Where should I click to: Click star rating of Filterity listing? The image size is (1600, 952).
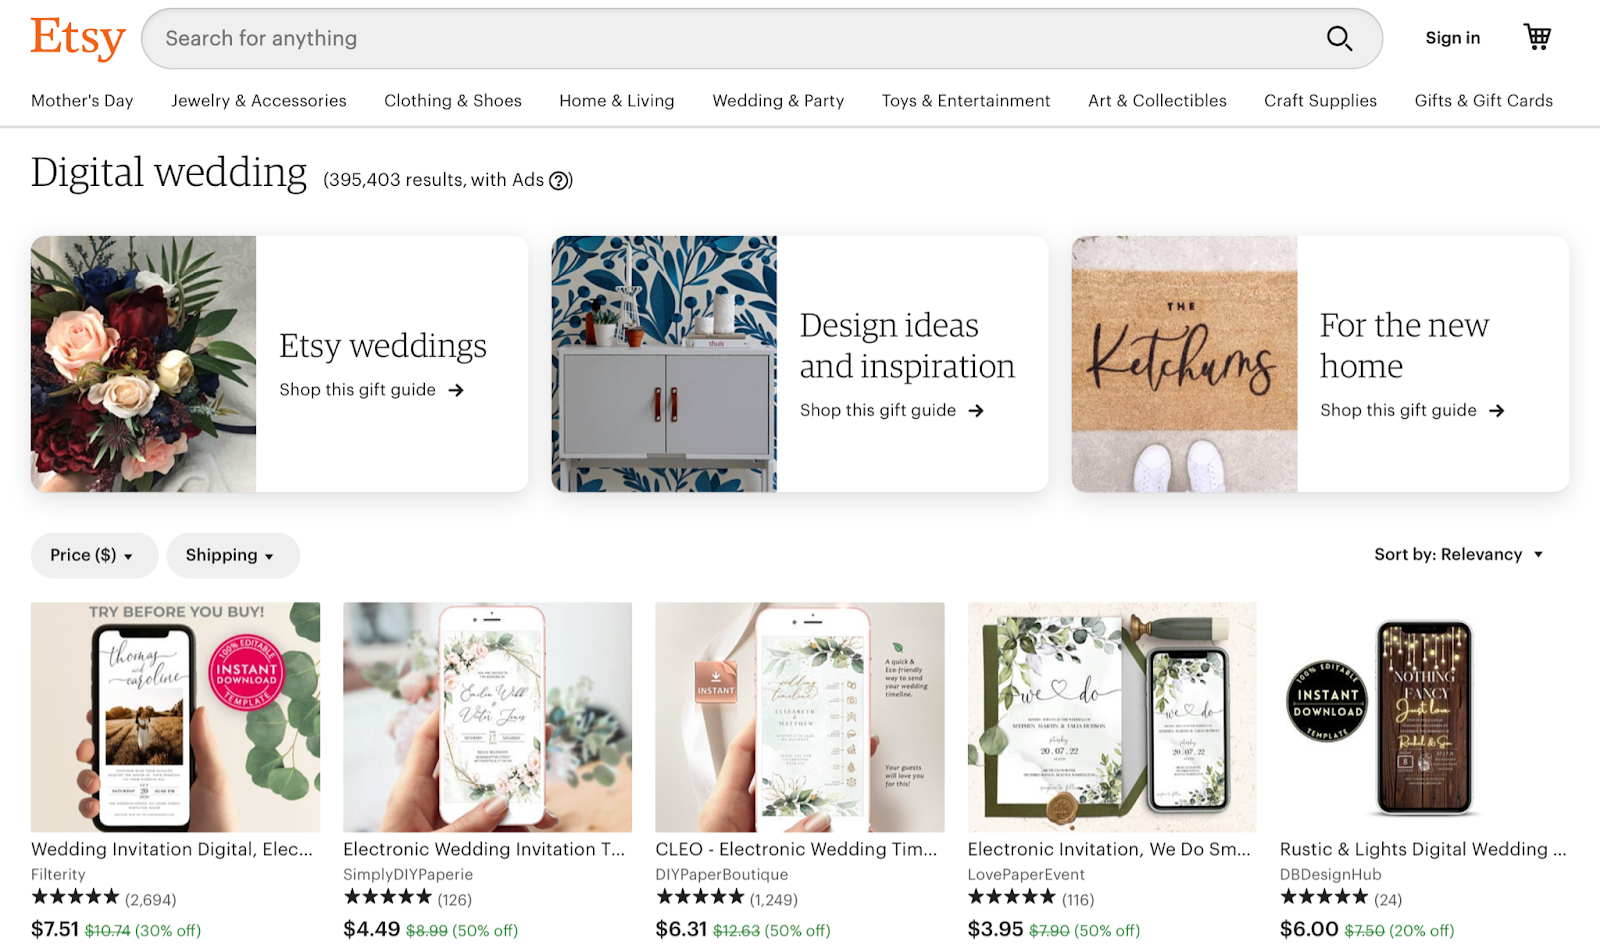click(x=75, y=897)
